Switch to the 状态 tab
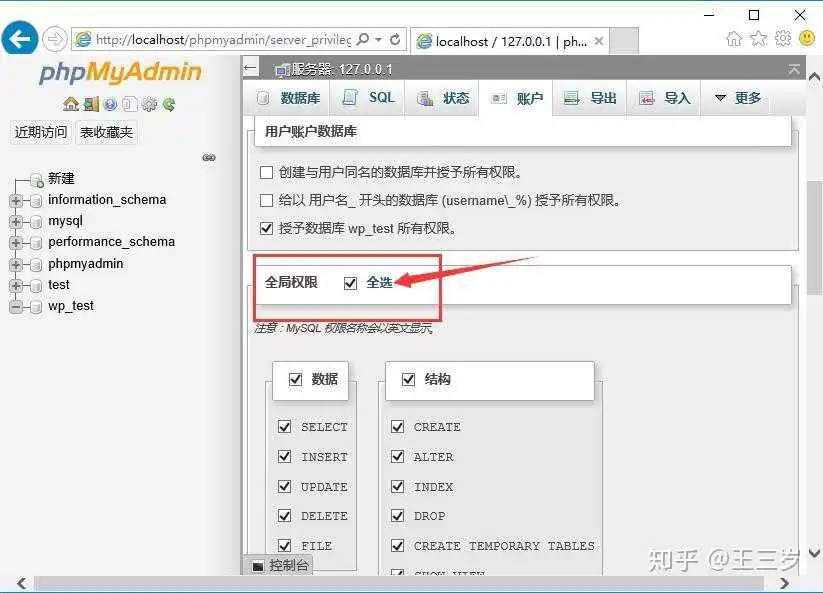The width and height of the screenshot is (823, 593). pos(442,98)
